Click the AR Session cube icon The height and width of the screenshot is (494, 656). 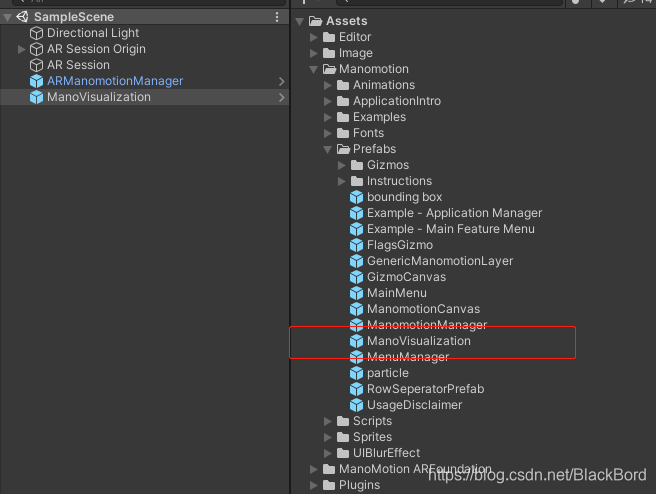coord(36,65)
